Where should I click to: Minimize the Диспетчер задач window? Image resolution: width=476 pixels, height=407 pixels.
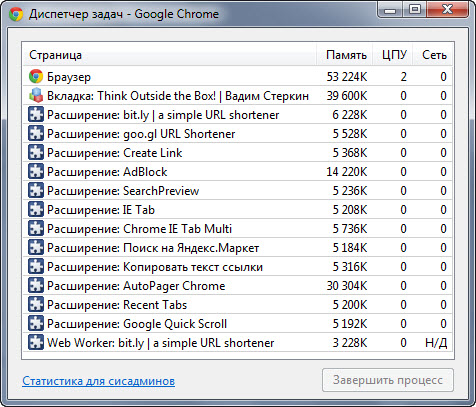coord(390,9)
